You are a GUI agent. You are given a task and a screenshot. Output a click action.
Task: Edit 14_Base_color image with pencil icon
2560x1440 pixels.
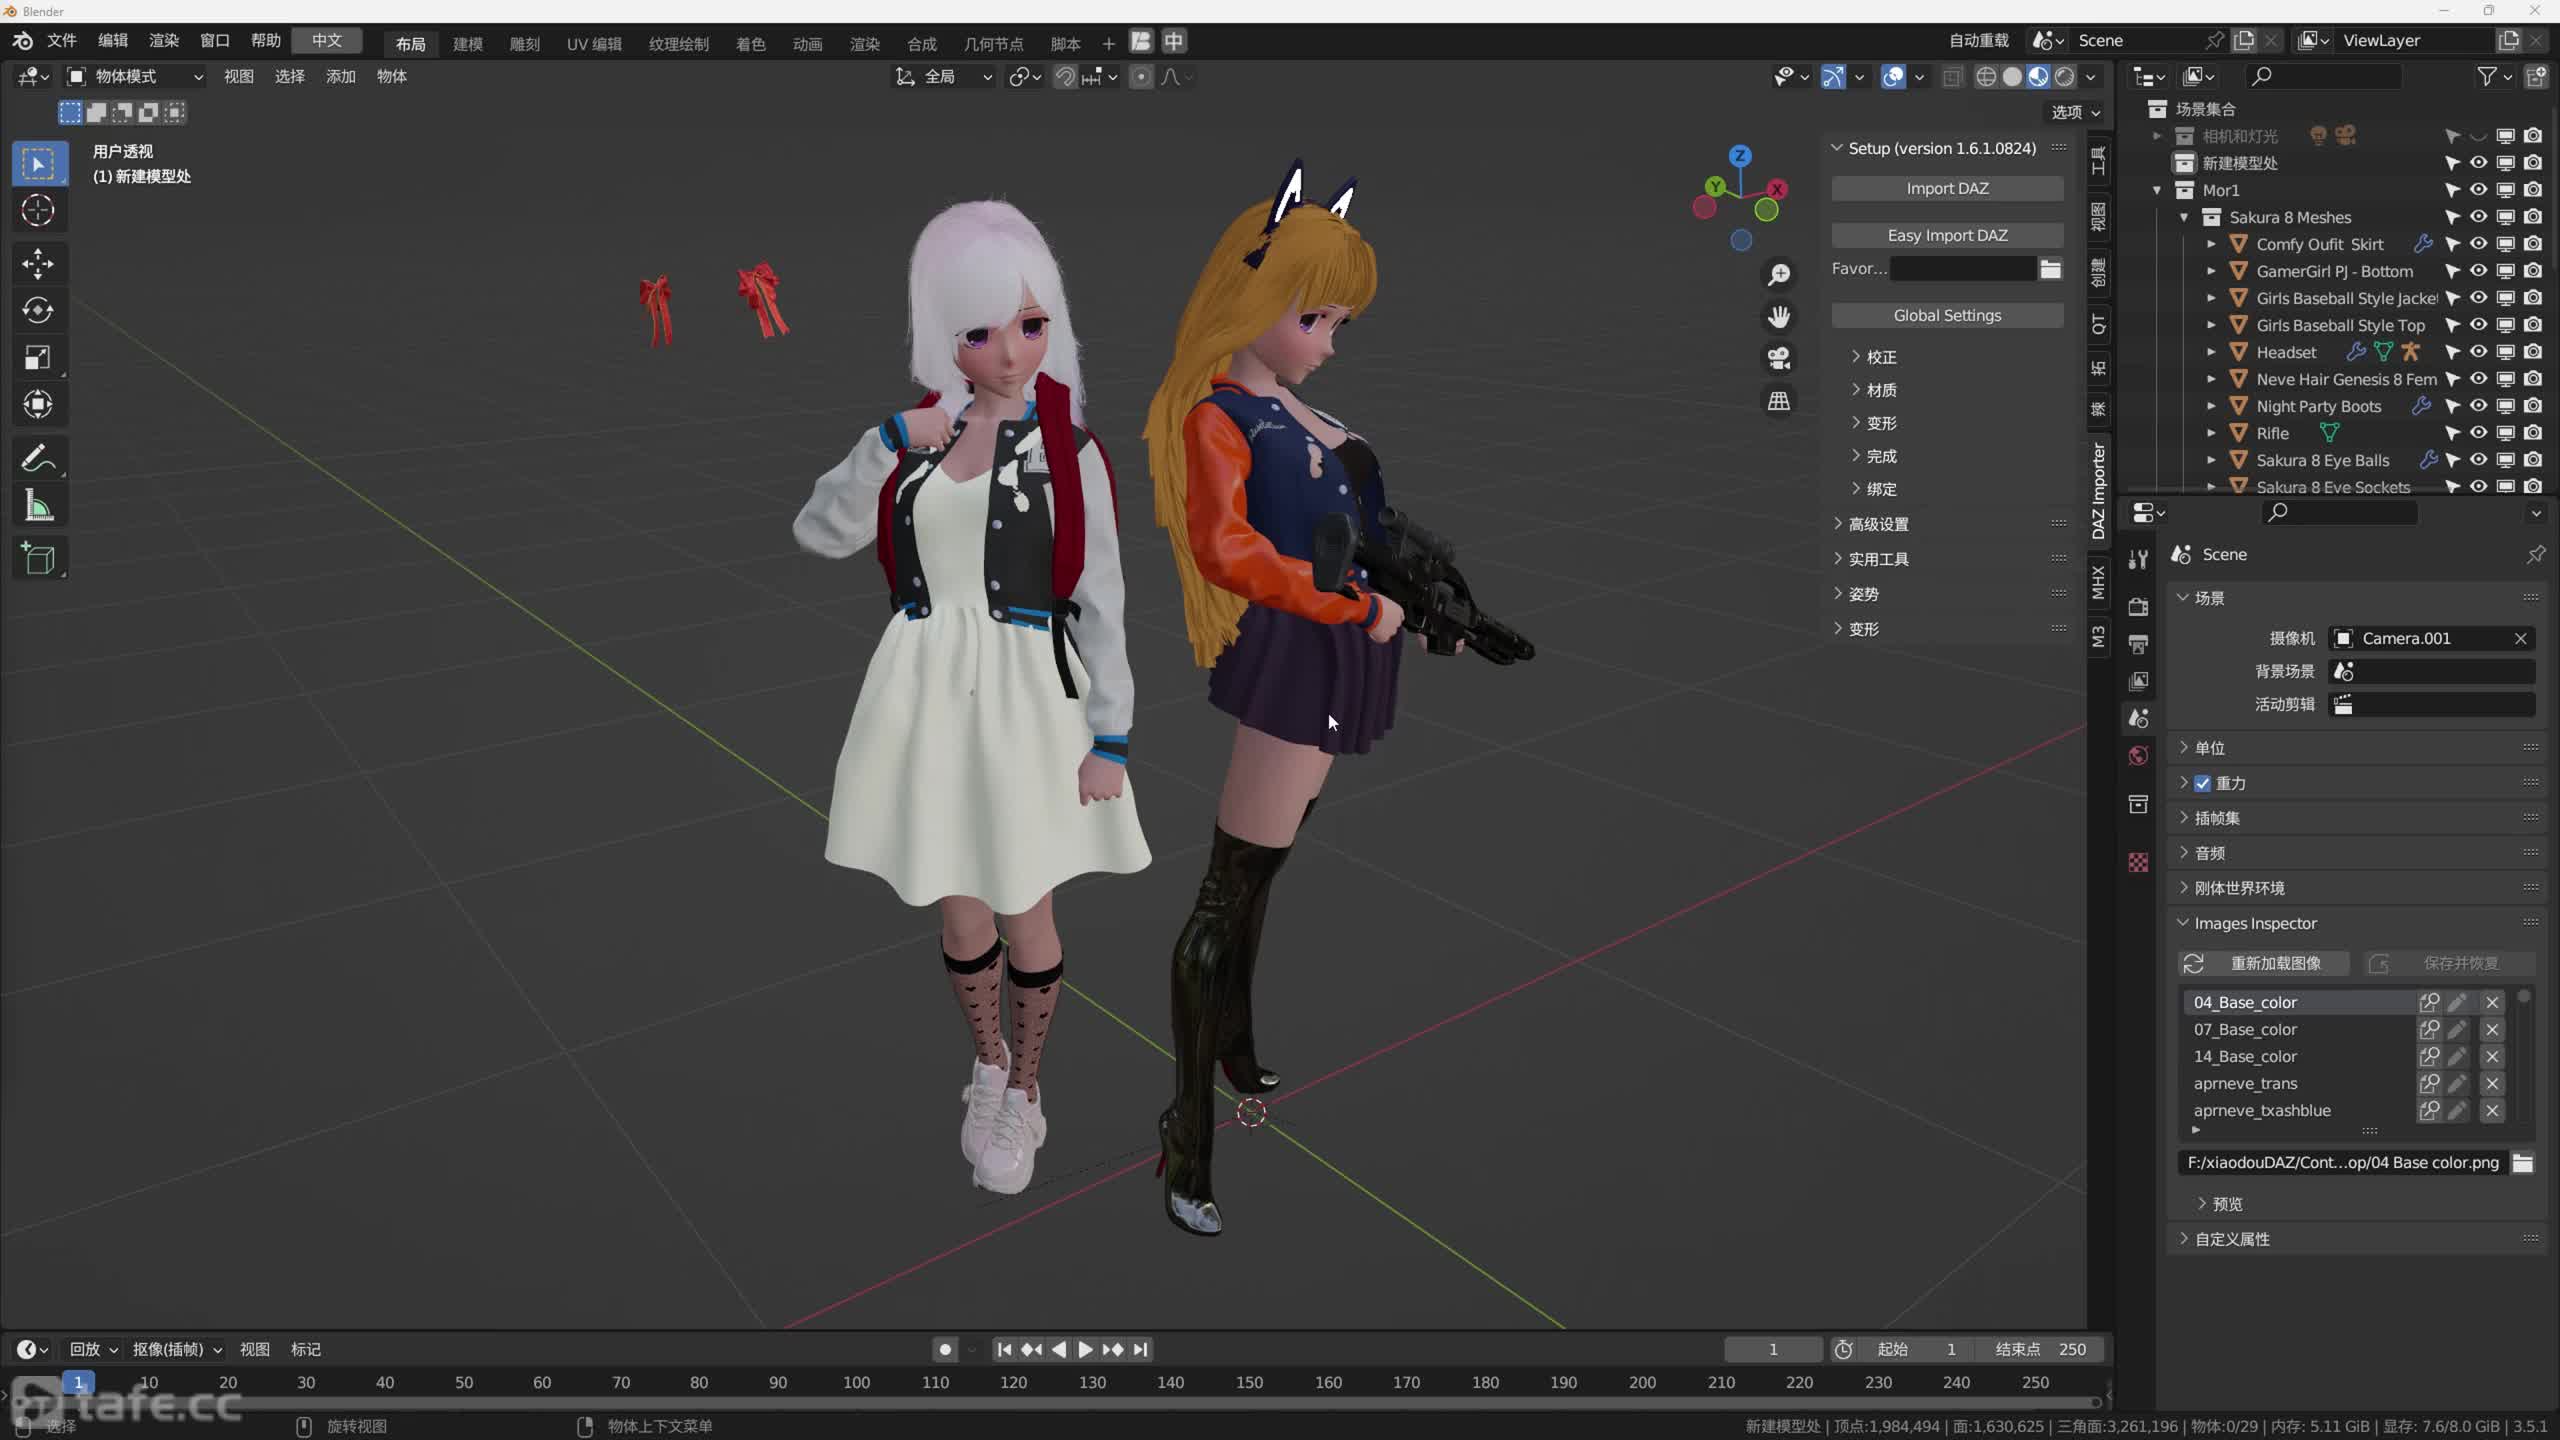2458,1056
